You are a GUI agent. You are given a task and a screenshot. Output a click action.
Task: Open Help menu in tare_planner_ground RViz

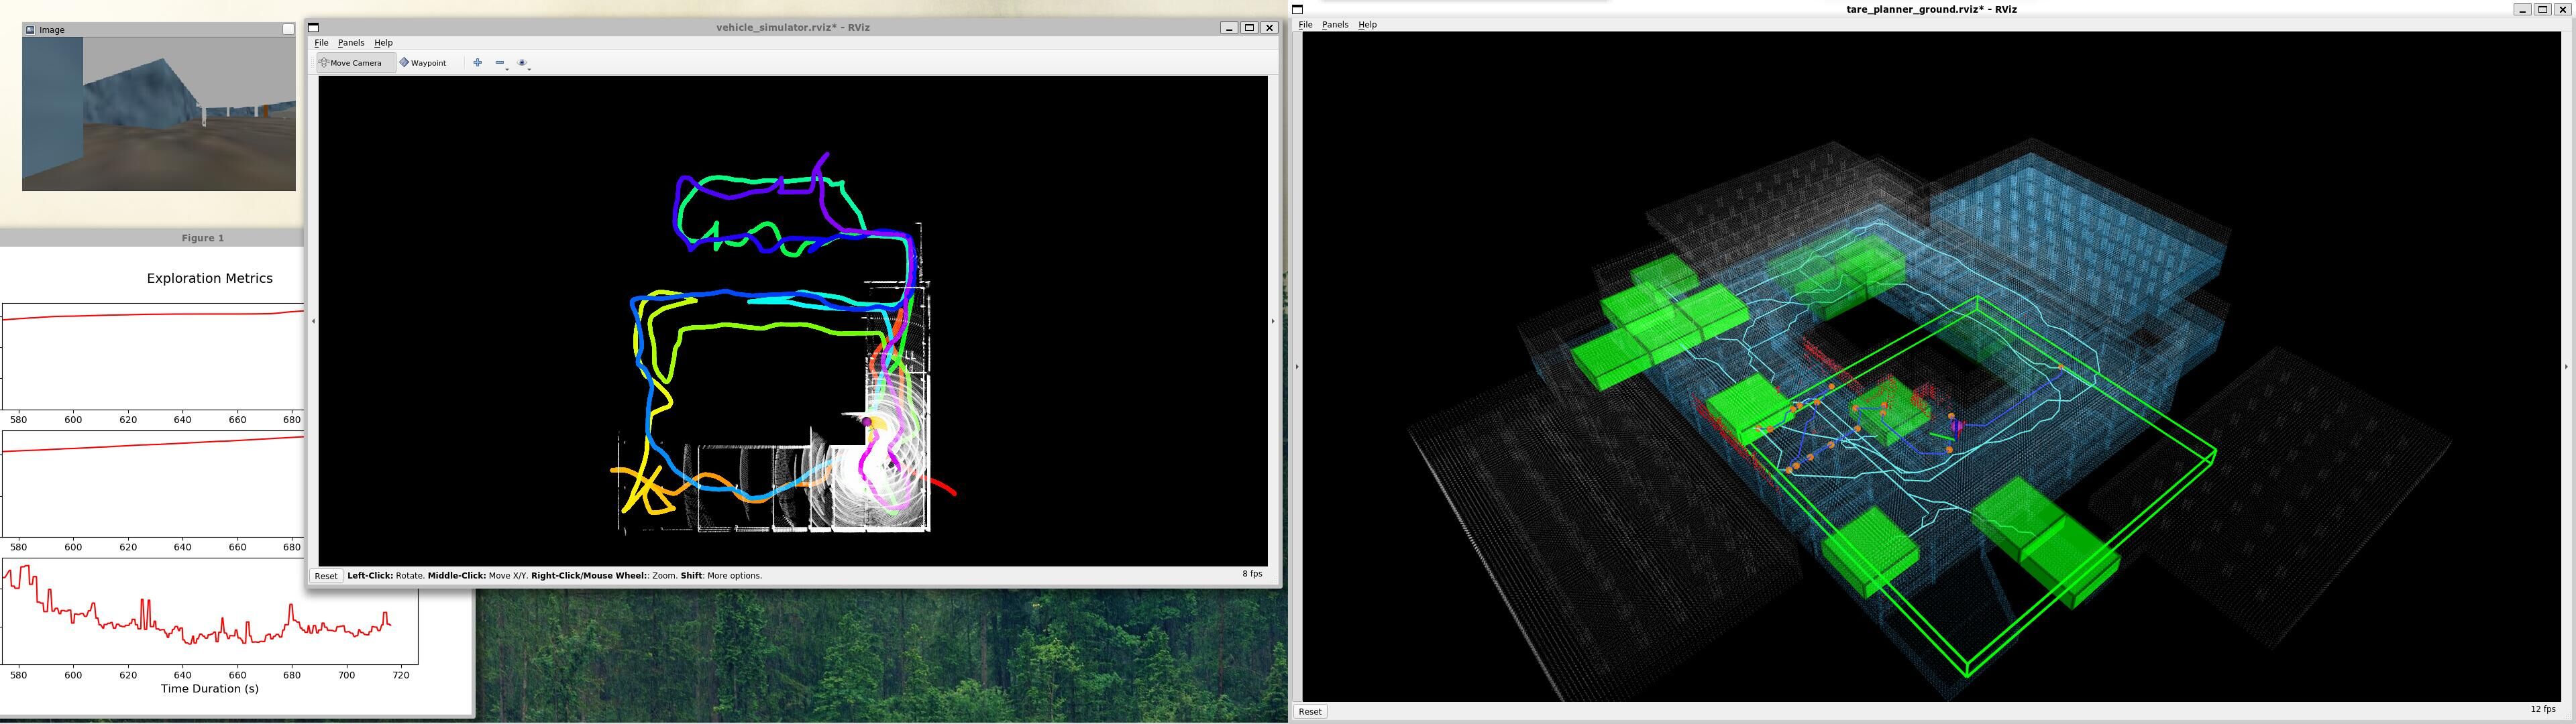point(1367,25)
